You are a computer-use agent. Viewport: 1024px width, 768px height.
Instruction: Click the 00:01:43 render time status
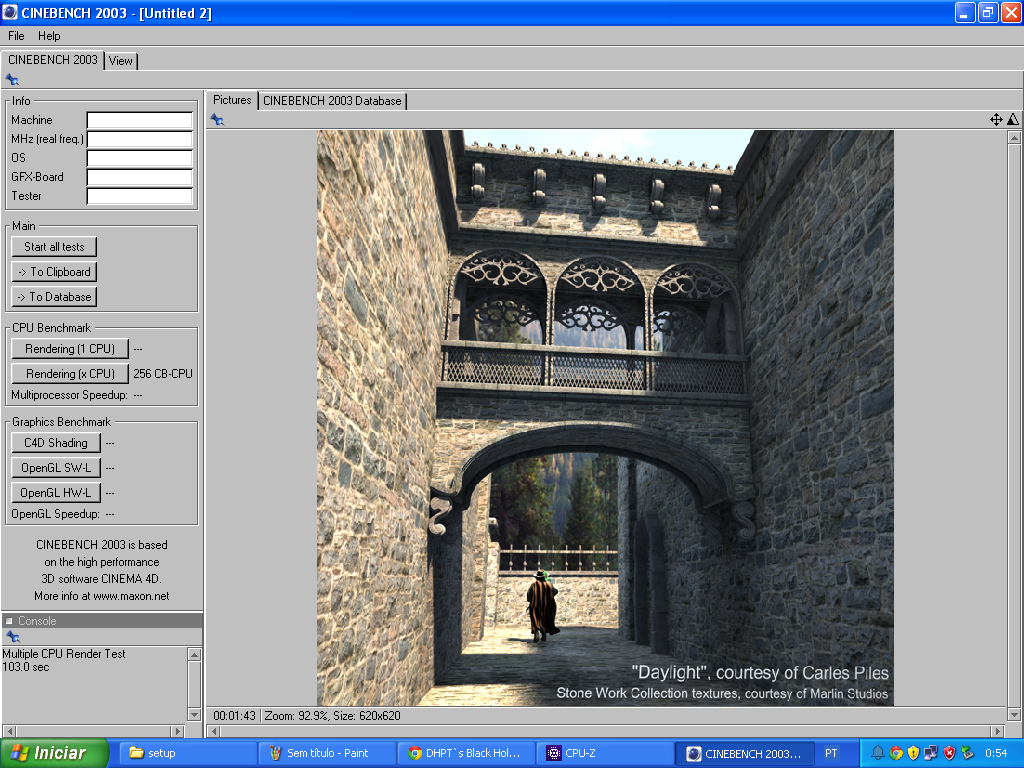pos(234,716)
